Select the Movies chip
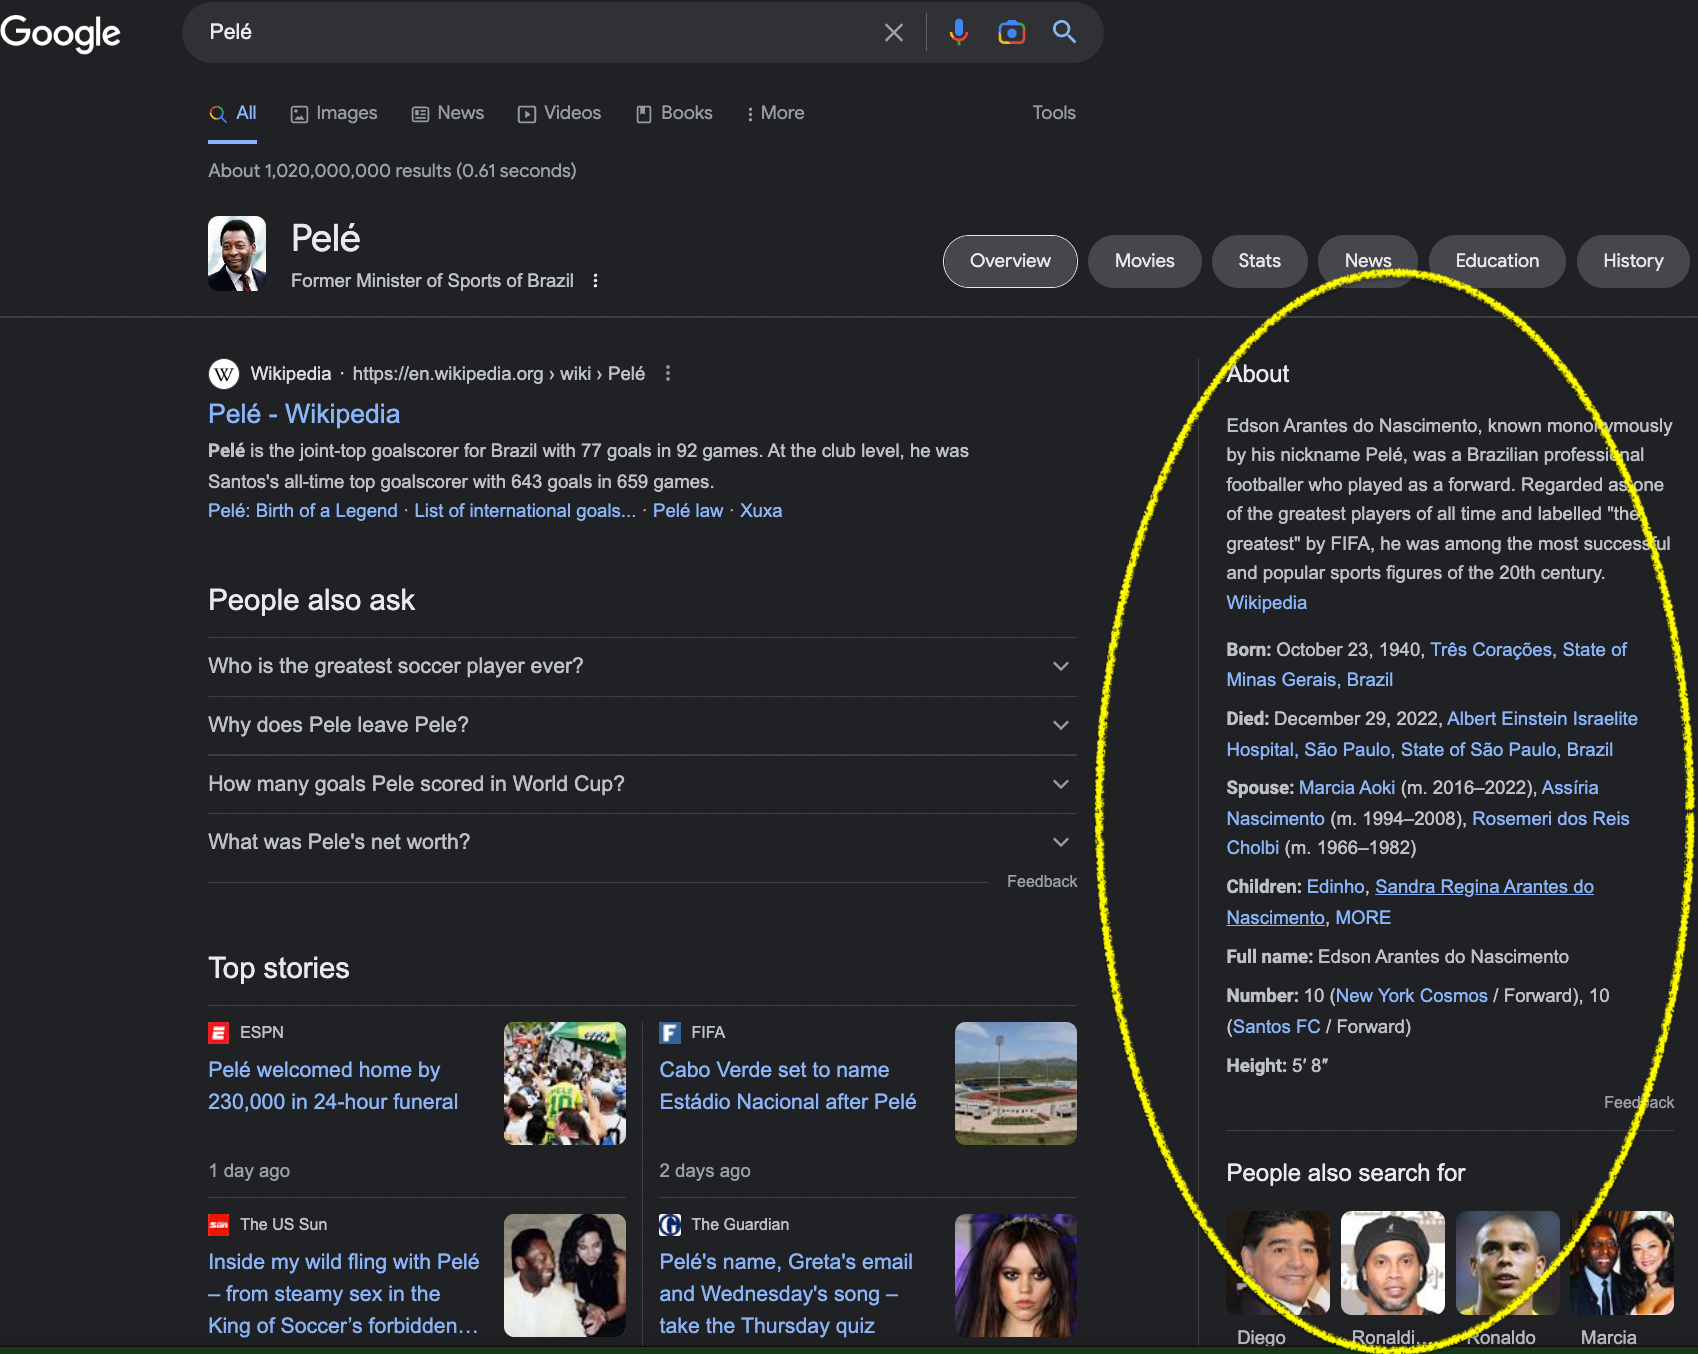 tap(1144, 261)
